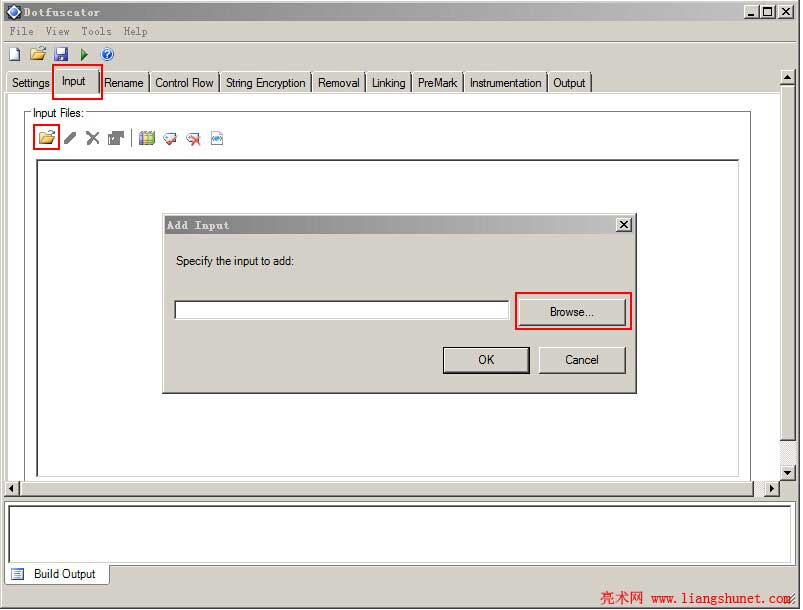Switch to the Rename tab
This screenshot has height=610, width=803.
click(x=124, y=83)
